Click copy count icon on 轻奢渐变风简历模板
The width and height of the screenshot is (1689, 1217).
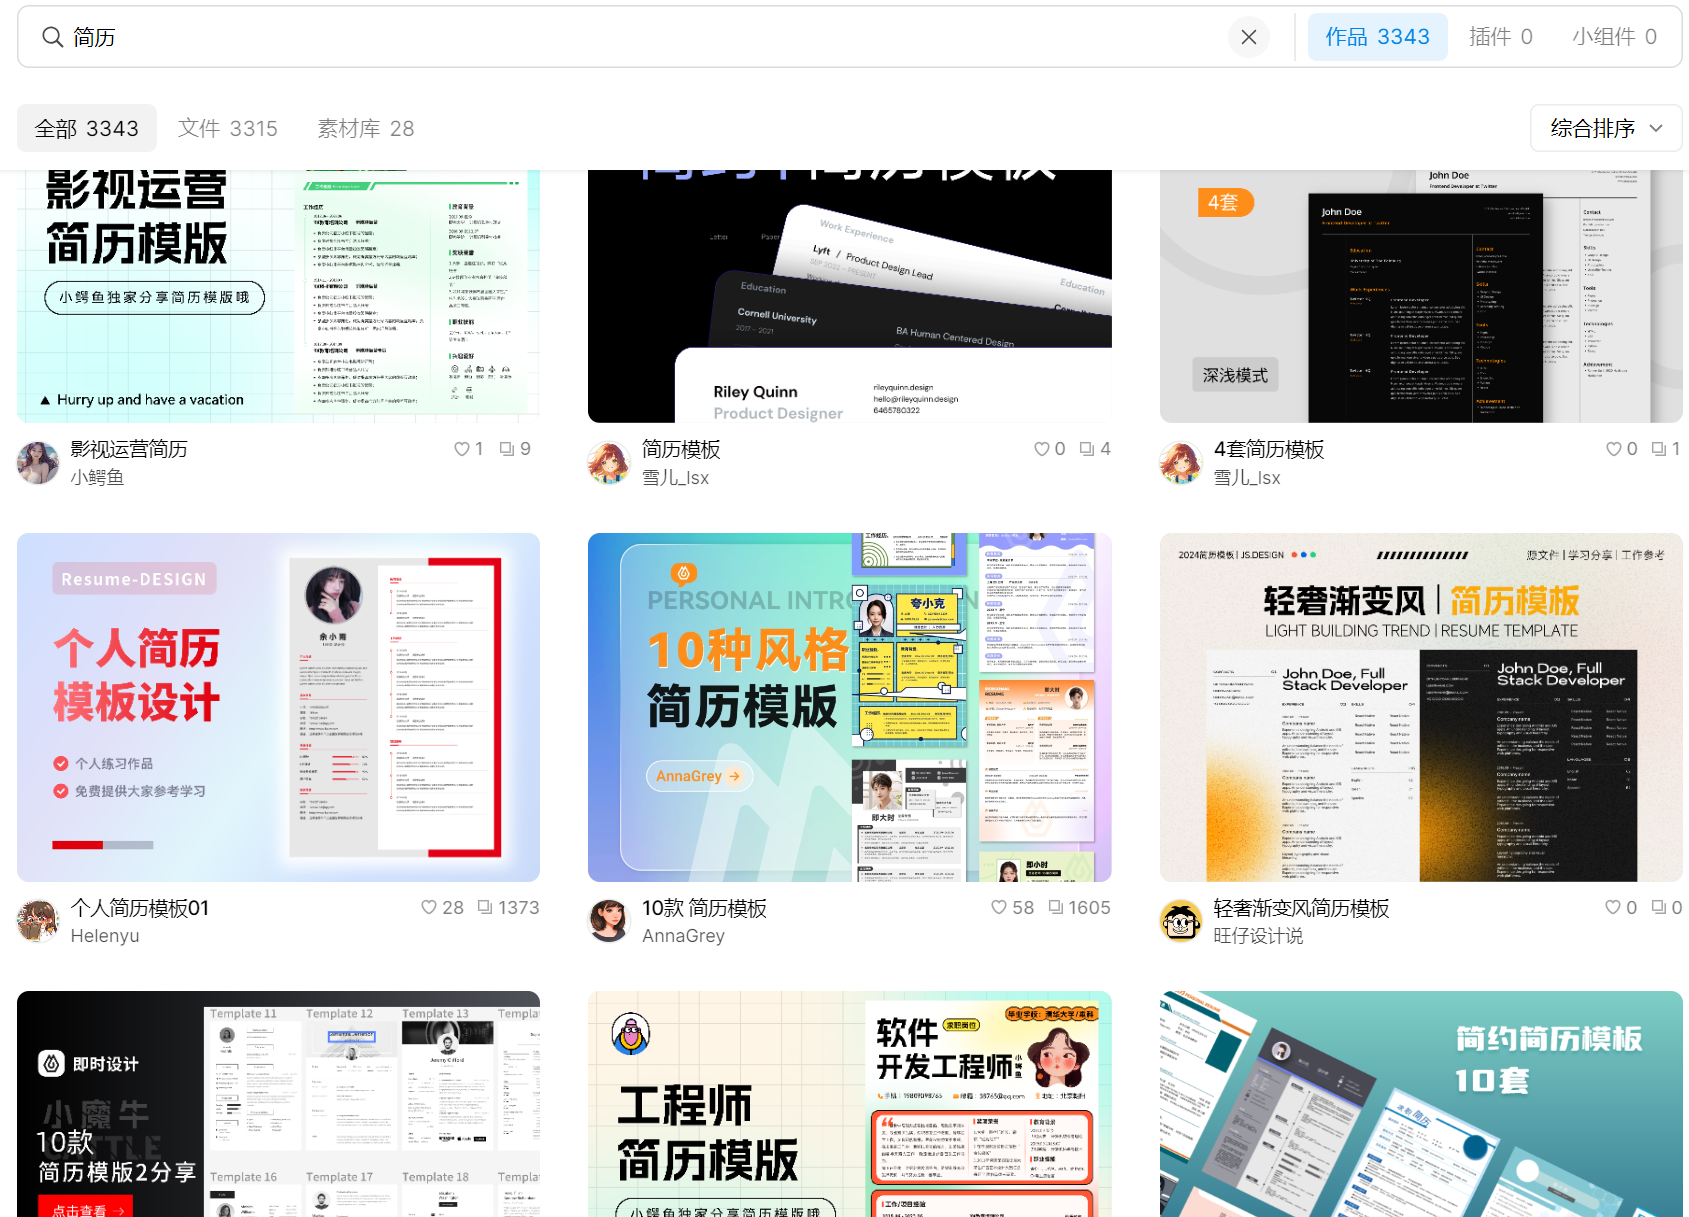tap(1659, 907)
